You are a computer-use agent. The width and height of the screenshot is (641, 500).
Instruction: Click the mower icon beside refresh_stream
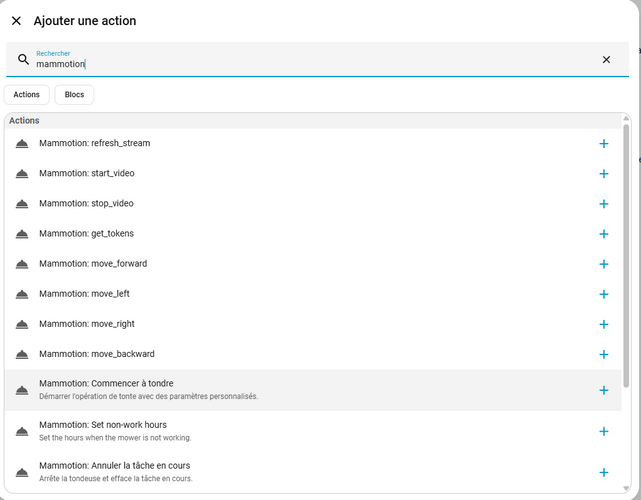[x=22, y=143]
